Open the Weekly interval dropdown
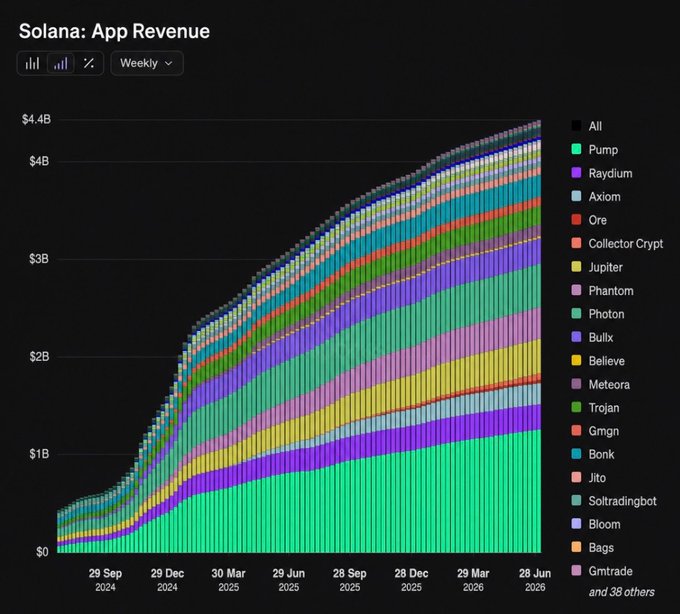Viewport: 680px width, 614px height. [x=147, y=63]
